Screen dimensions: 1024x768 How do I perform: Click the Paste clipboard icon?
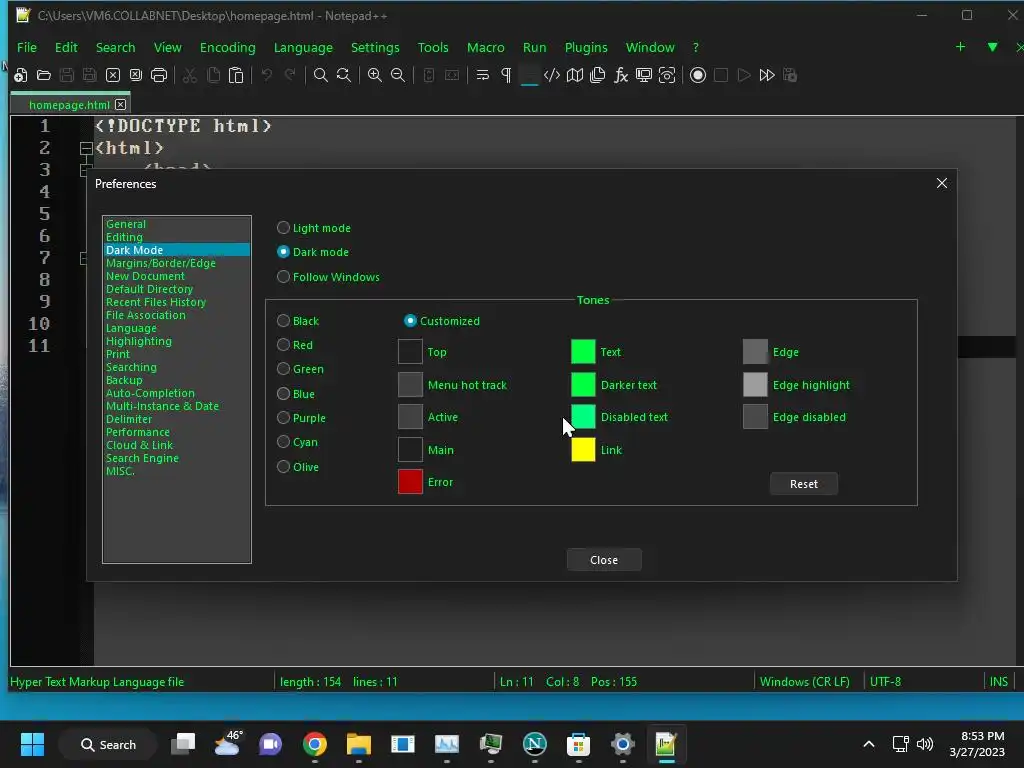coord(236,75)
